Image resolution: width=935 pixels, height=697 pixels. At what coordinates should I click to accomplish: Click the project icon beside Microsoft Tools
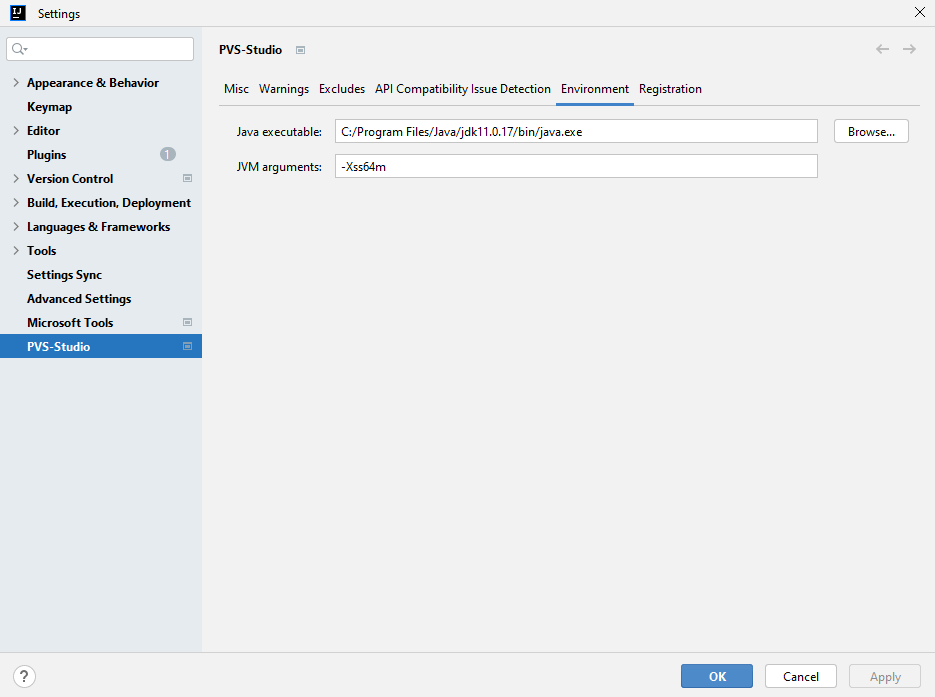point(187,322)
